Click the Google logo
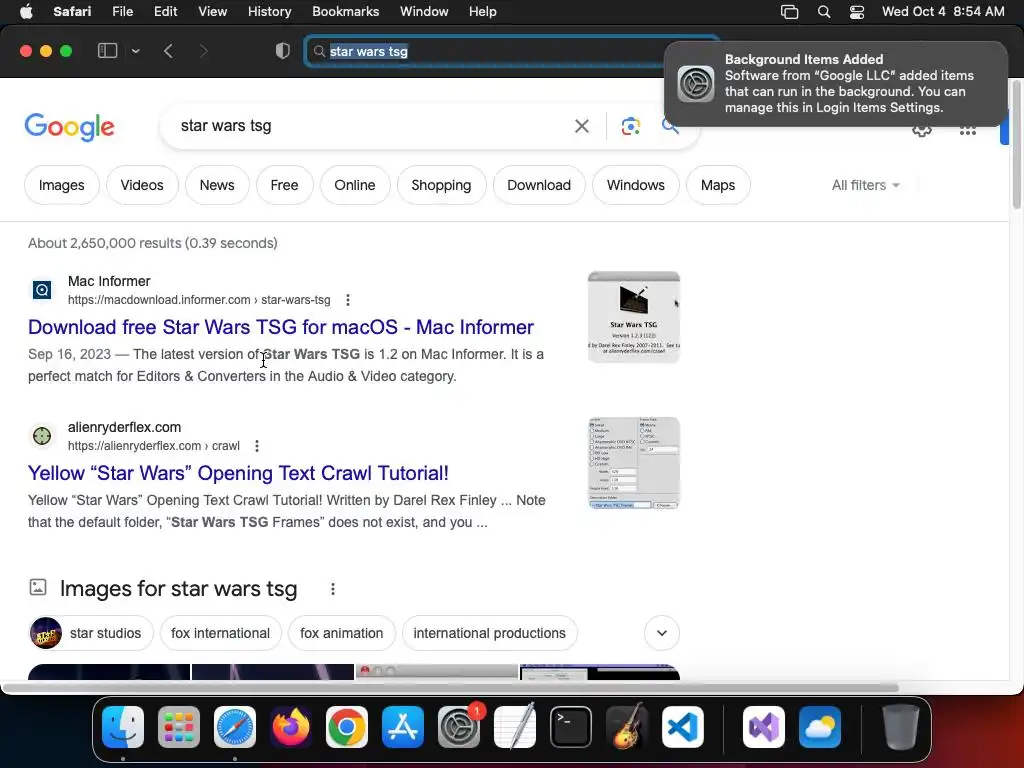The height and width of the screenshot is (768, 1024). [70, 127]
